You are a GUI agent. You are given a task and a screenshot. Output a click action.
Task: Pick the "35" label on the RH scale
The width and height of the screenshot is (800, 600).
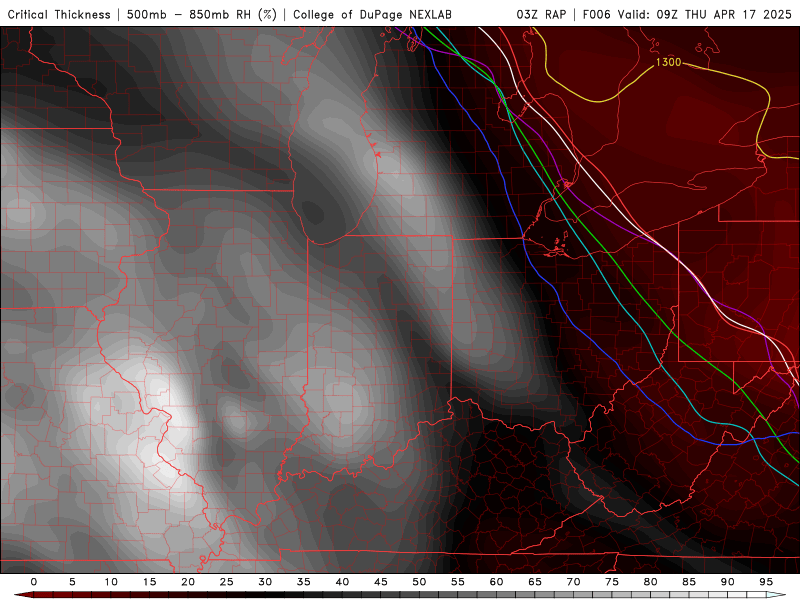(x=304, y=582)
